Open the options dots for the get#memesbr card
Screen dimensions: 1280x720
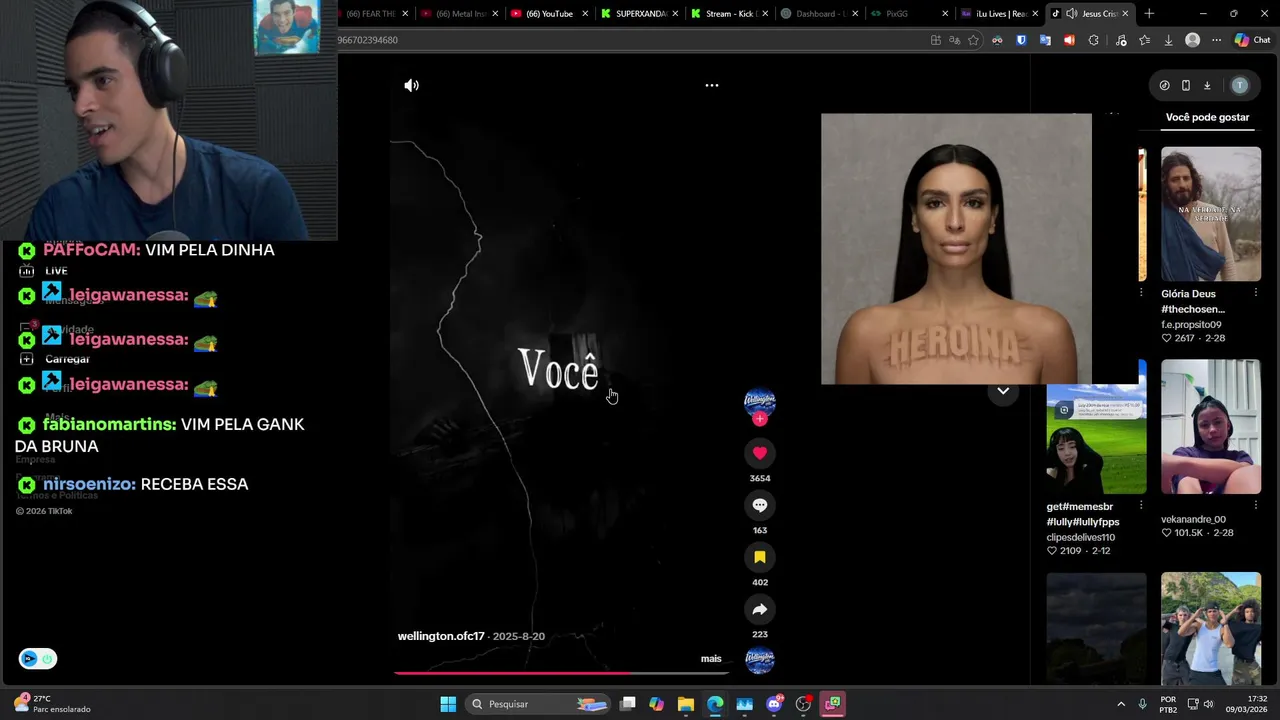pyautogui.click(x=1141, y=506)
